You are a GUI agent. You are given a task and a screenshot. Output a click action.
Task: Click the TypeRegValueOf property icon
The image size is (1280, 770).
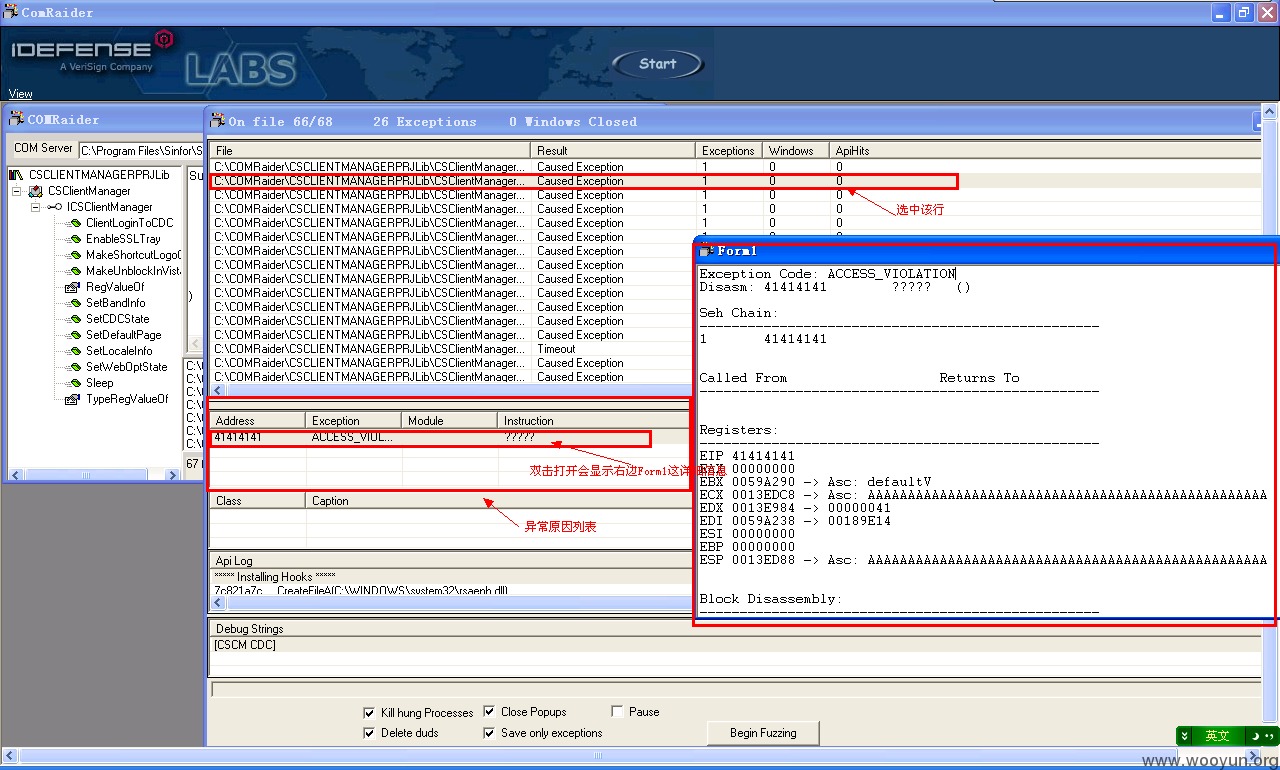tap(73, 399)
